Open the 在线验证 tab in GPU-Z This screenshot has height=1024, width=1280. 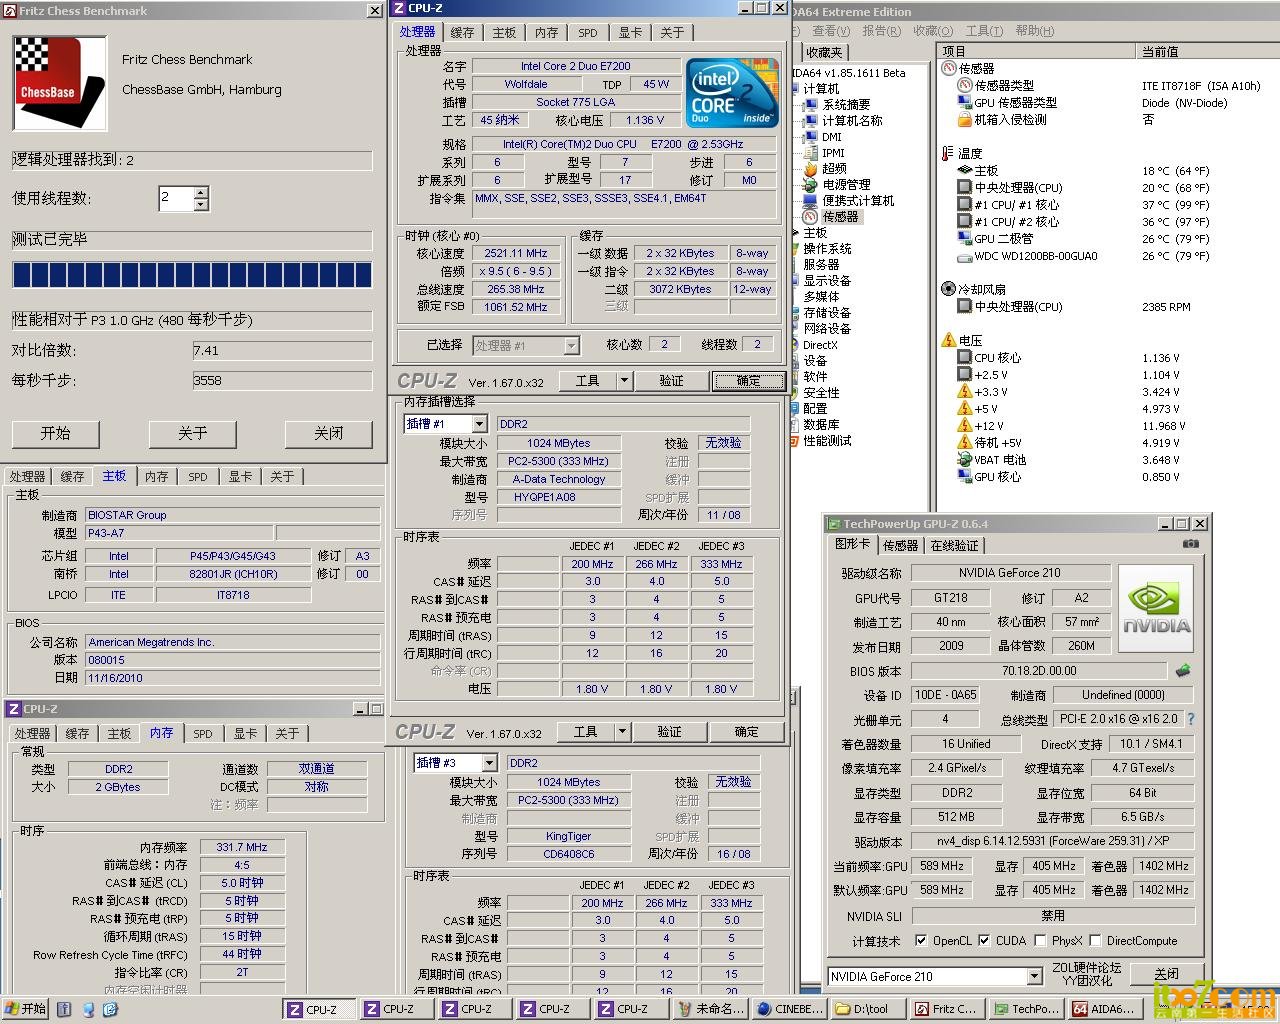point(954,546)
